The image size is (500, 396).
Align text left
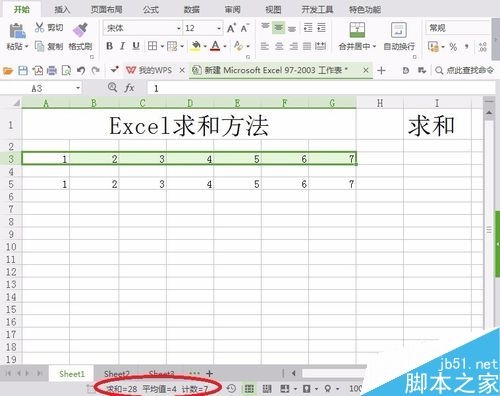pyautogui.click(x=265, y=46)
